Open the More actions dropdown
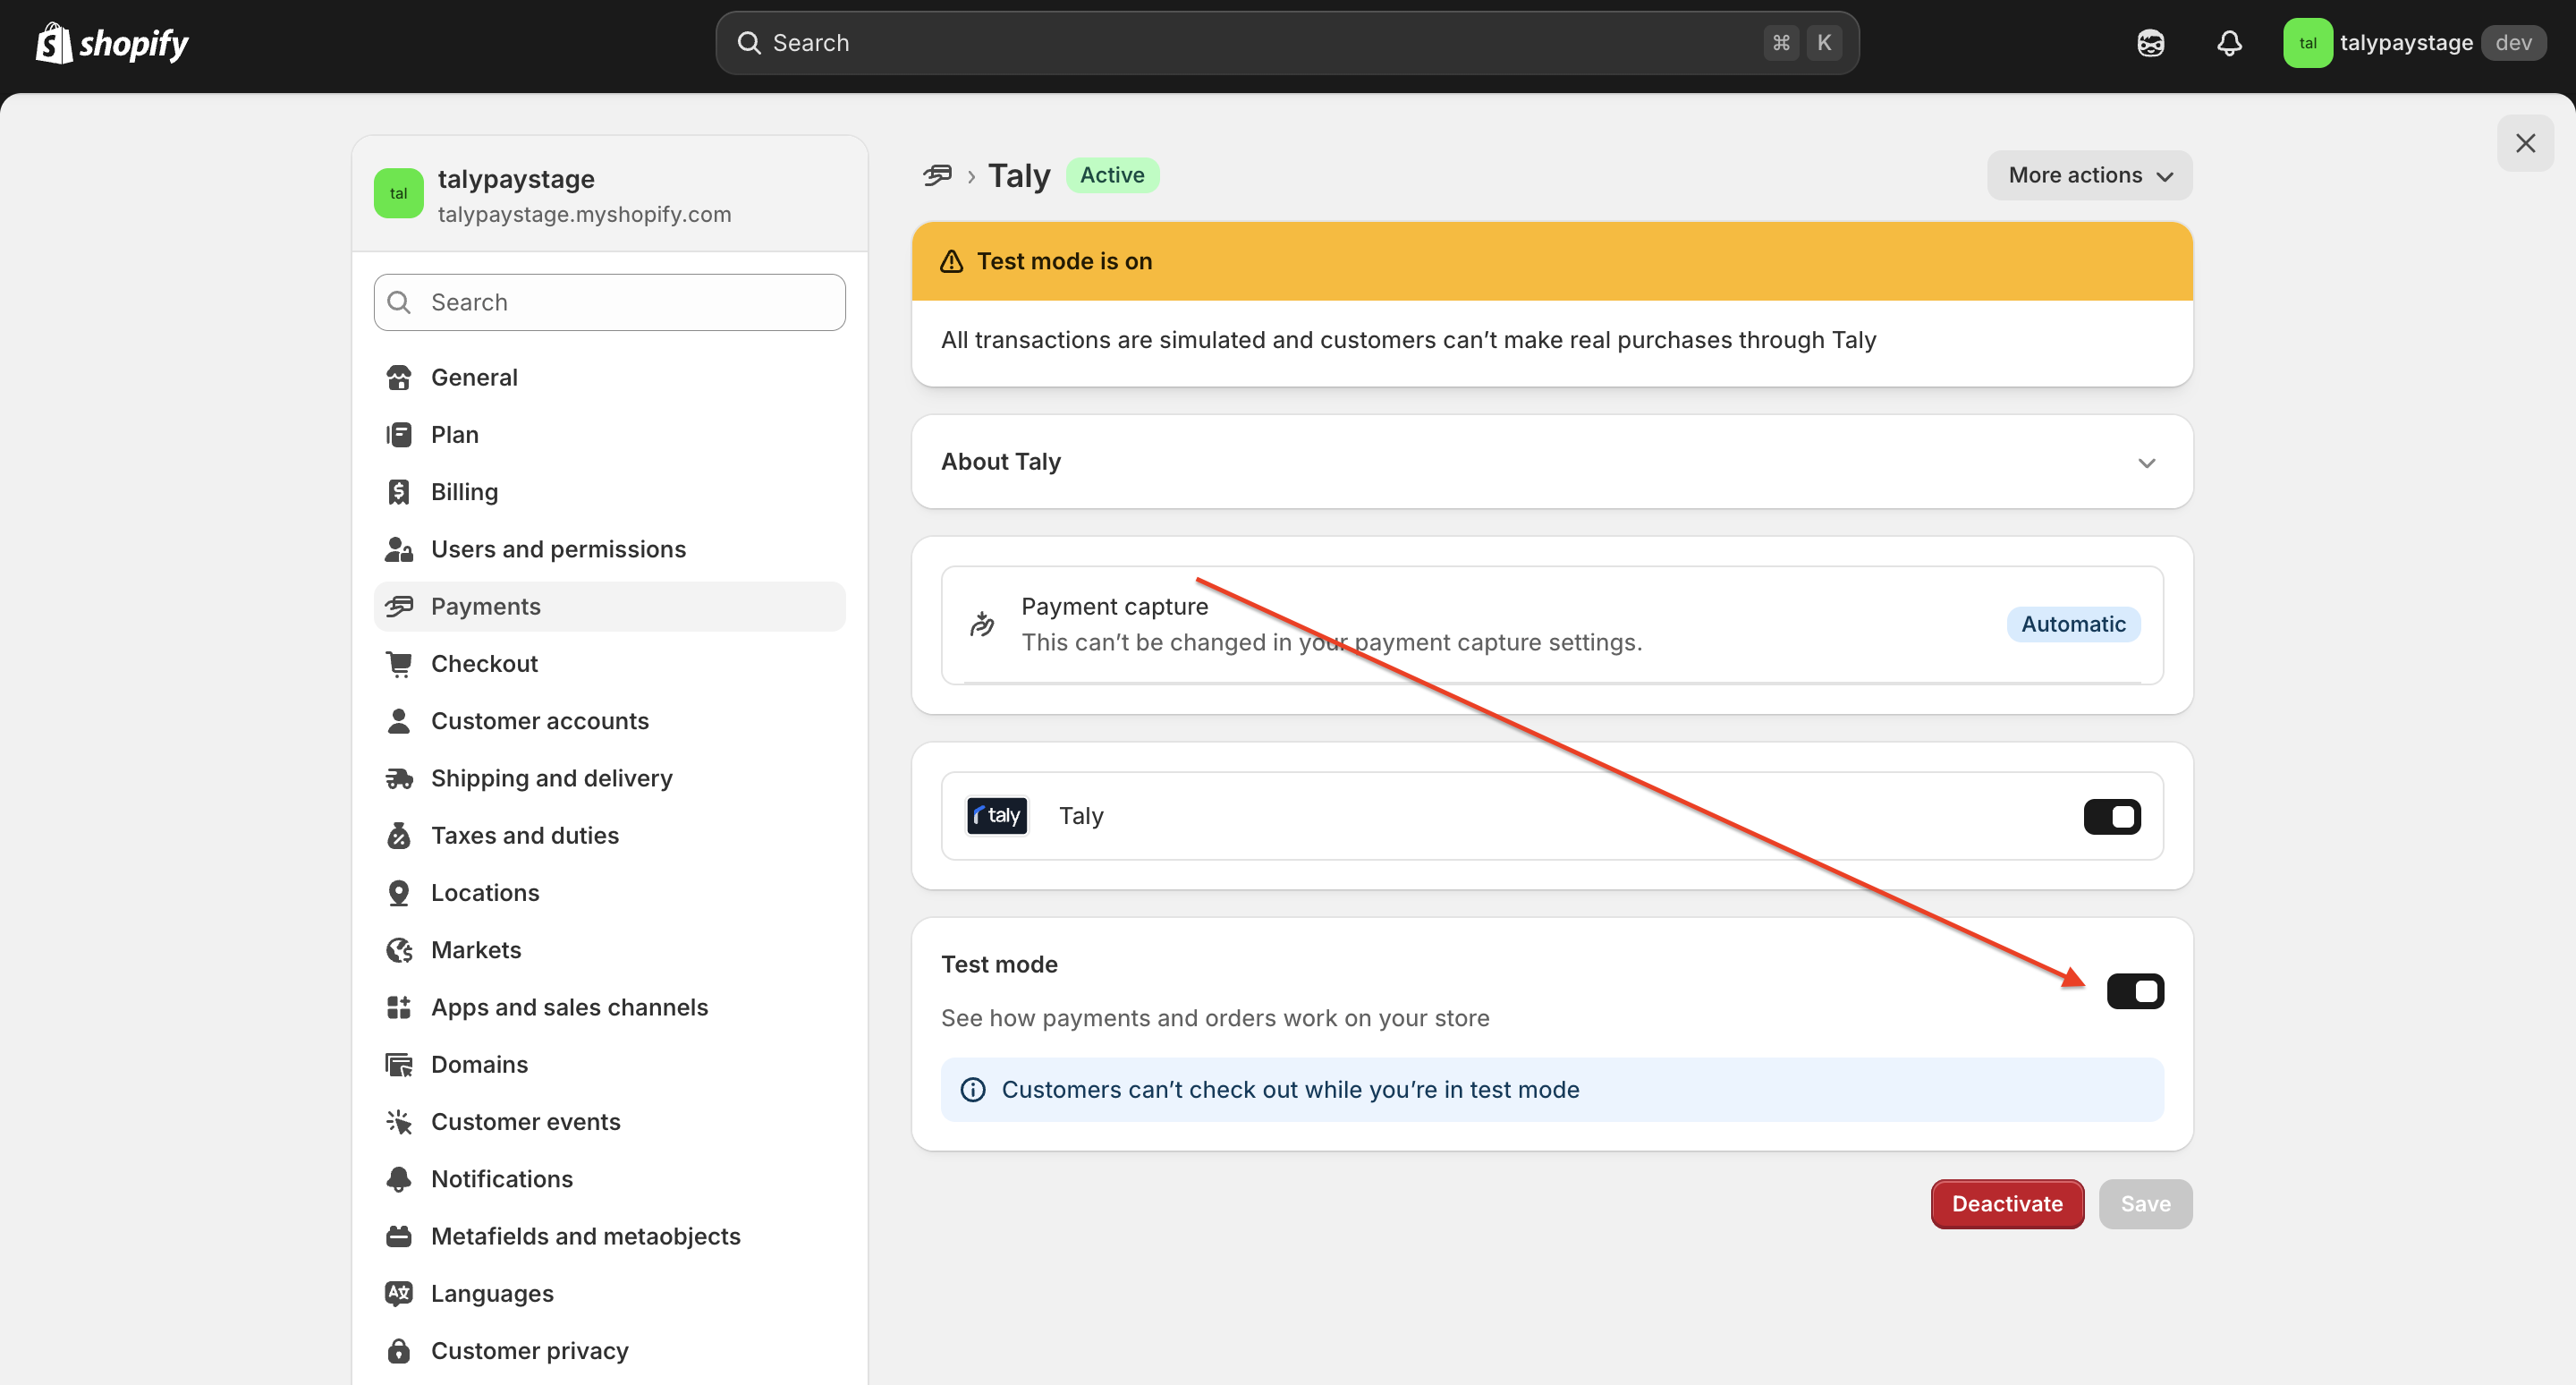2576x1385 pixels. click(2089, 175)
